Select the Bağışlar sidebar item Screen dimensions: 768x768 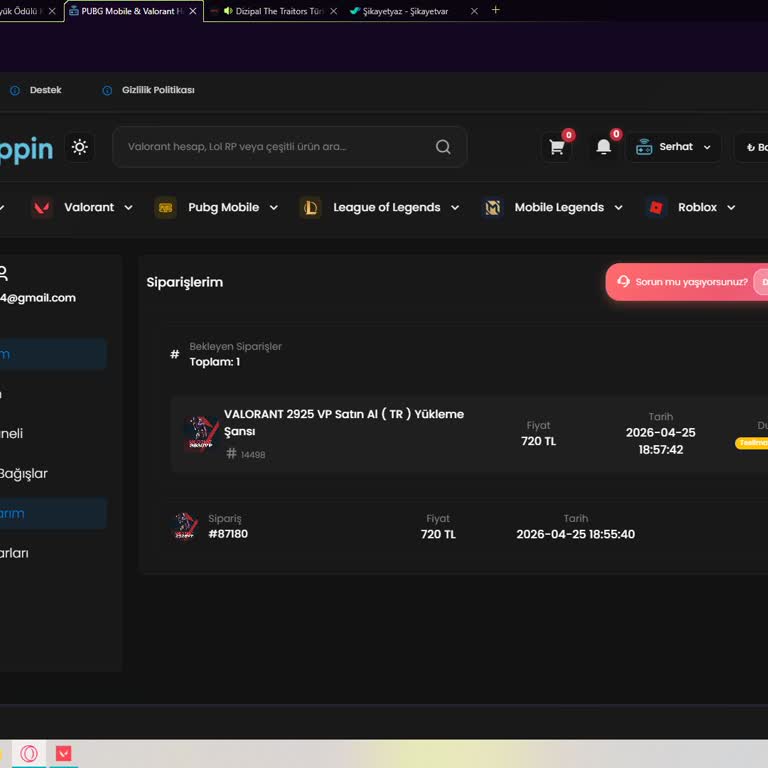(24, 474)
